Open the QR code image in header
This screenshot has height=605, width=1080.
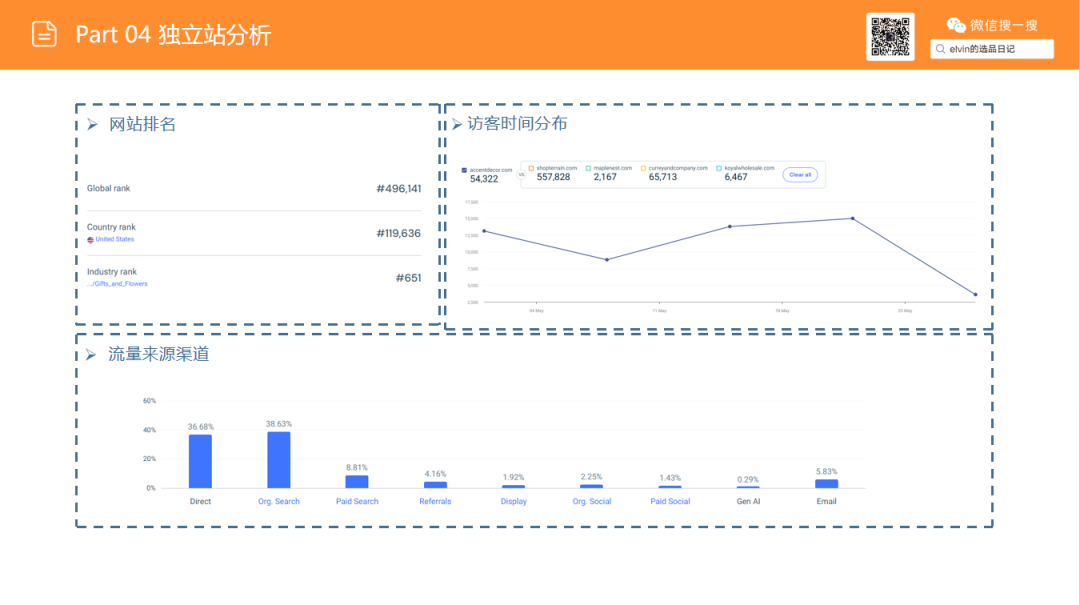coord(890,37)
